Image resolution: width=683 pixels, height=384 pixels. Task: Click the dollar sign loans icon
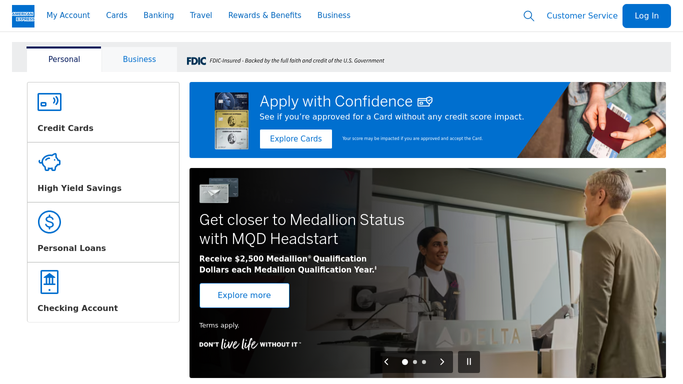(x=49, y=222)
